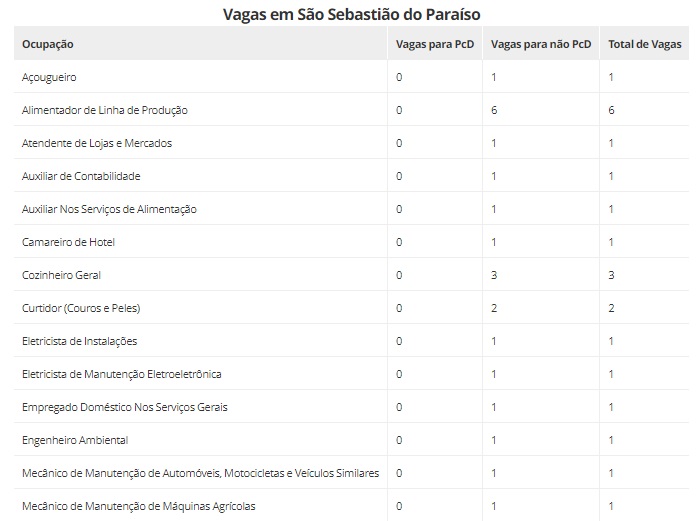Select the Açougueiro occupation row
The width and height of the screenshot is (698, 521).
coord(49,77)
